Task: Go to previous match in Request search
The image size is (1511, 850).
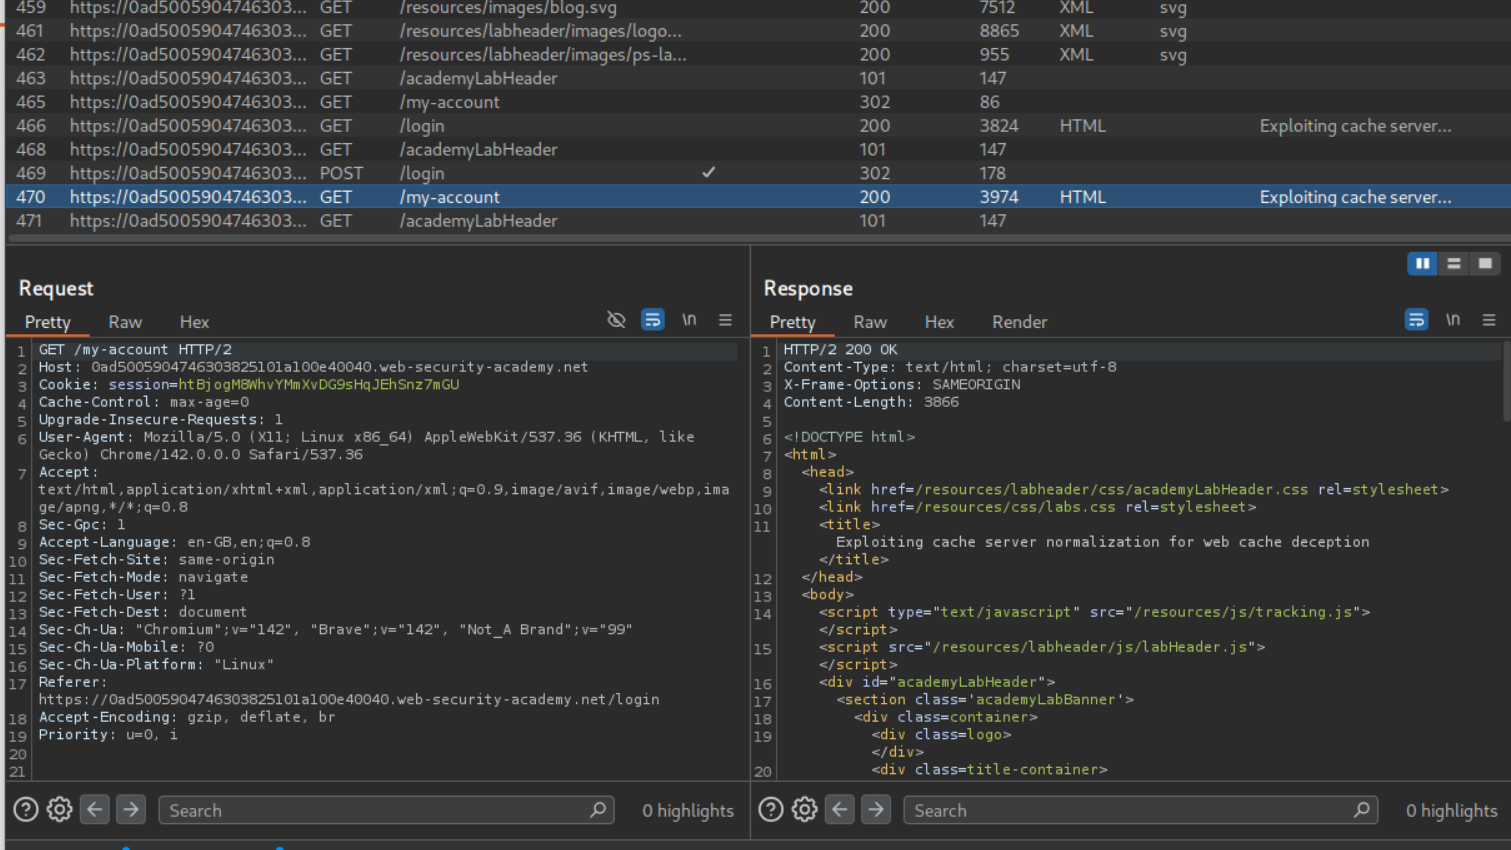Action: point(95,809)
